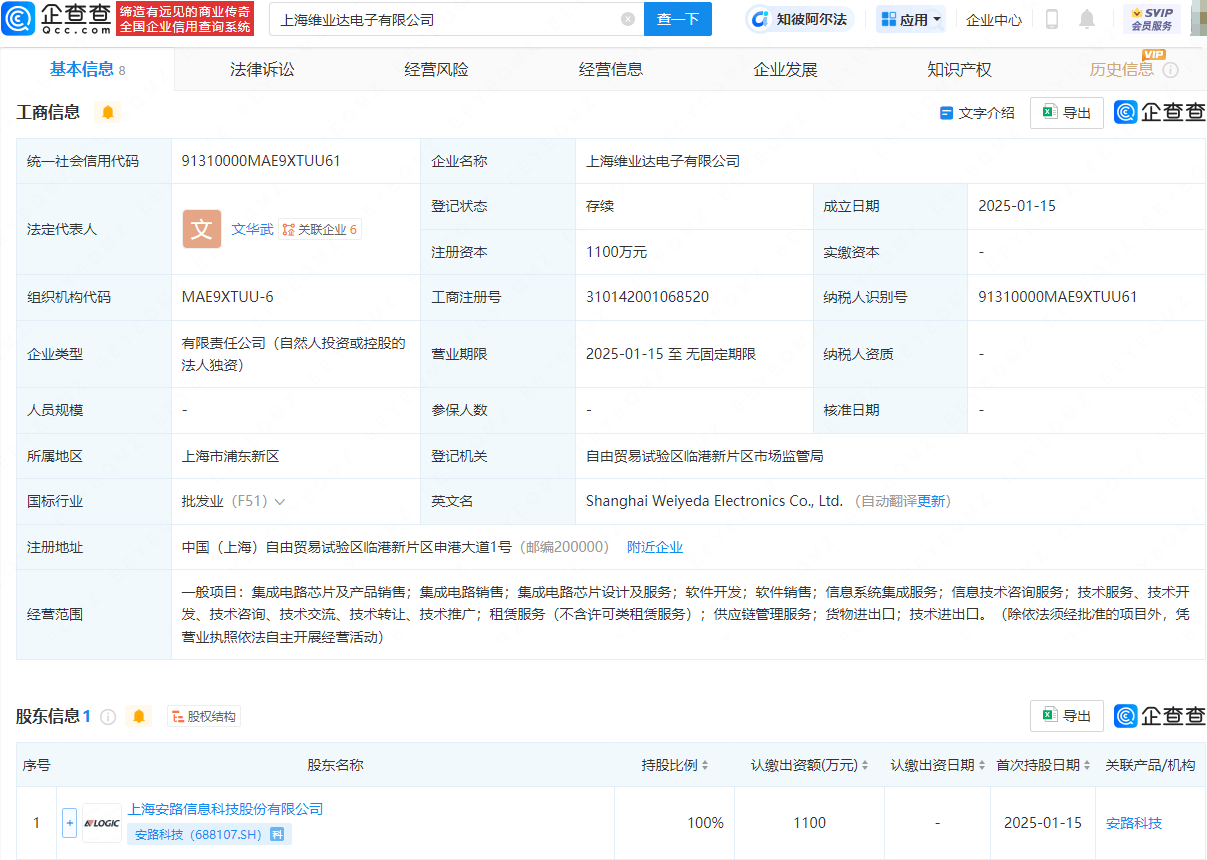This screenshot has width=1207, height=860.
Task: Open the notifications bell in header
Action: 1087,19
